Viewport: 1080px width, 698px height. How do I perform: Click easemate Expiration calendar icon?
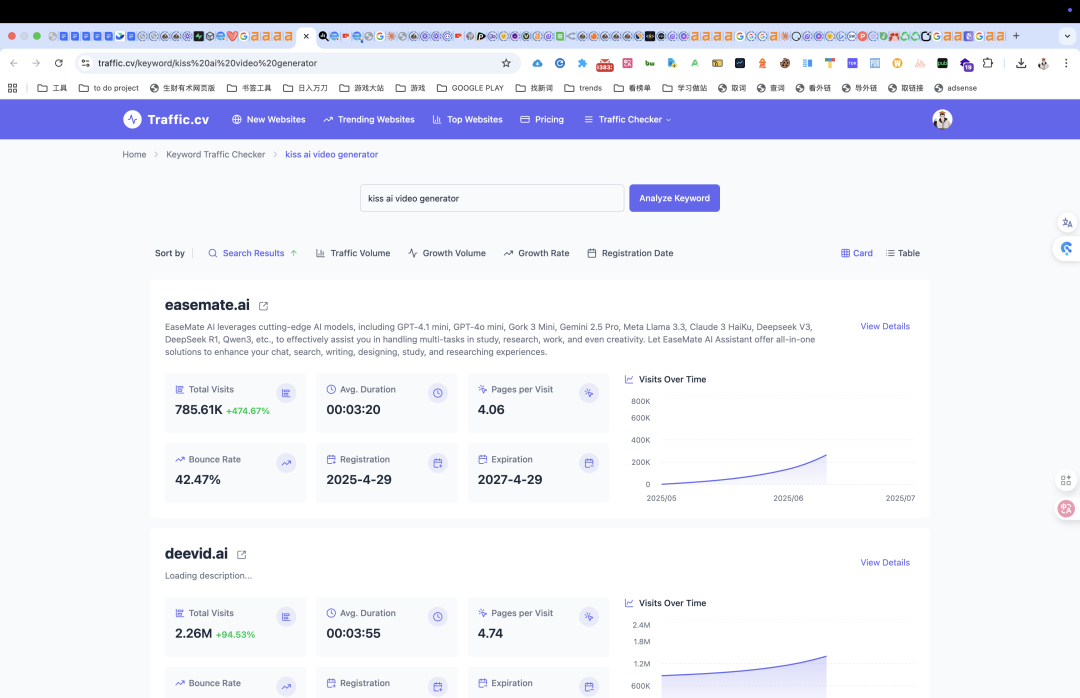pyautogui.click(x=589, y=463)
